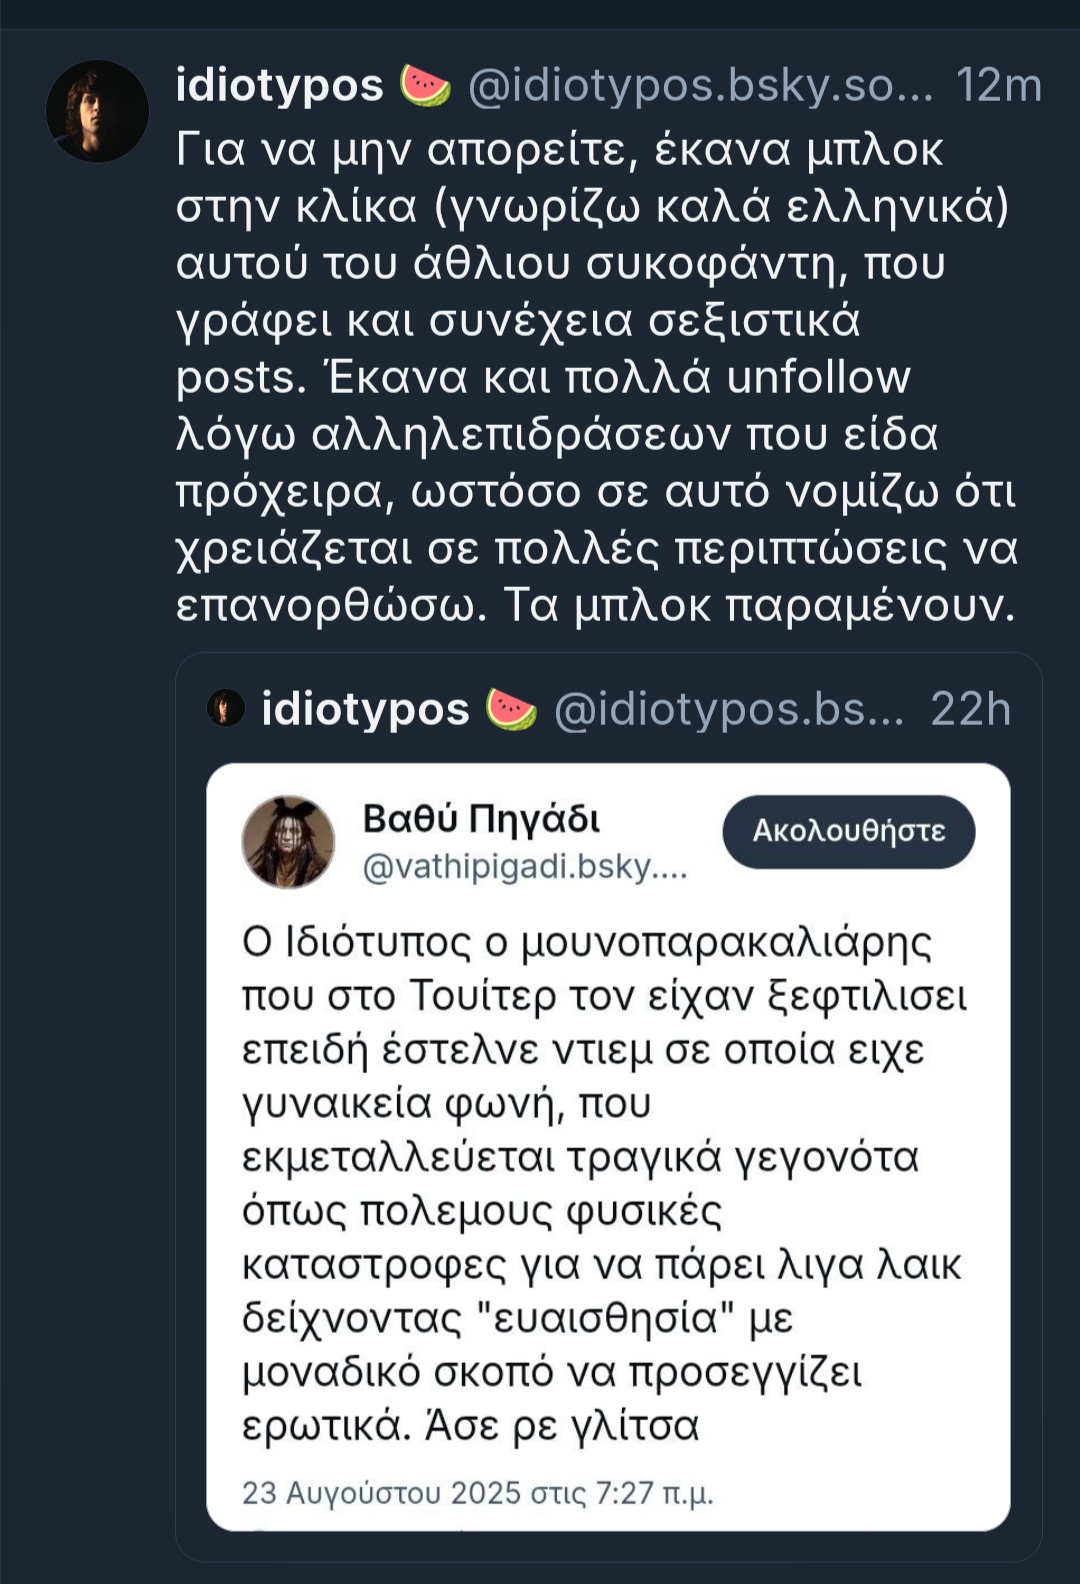The height and width of the screenshot is (1584, 1080).
Task: Click the Βαθύ Πηγάδι display name
Action: tap(481, 819)
